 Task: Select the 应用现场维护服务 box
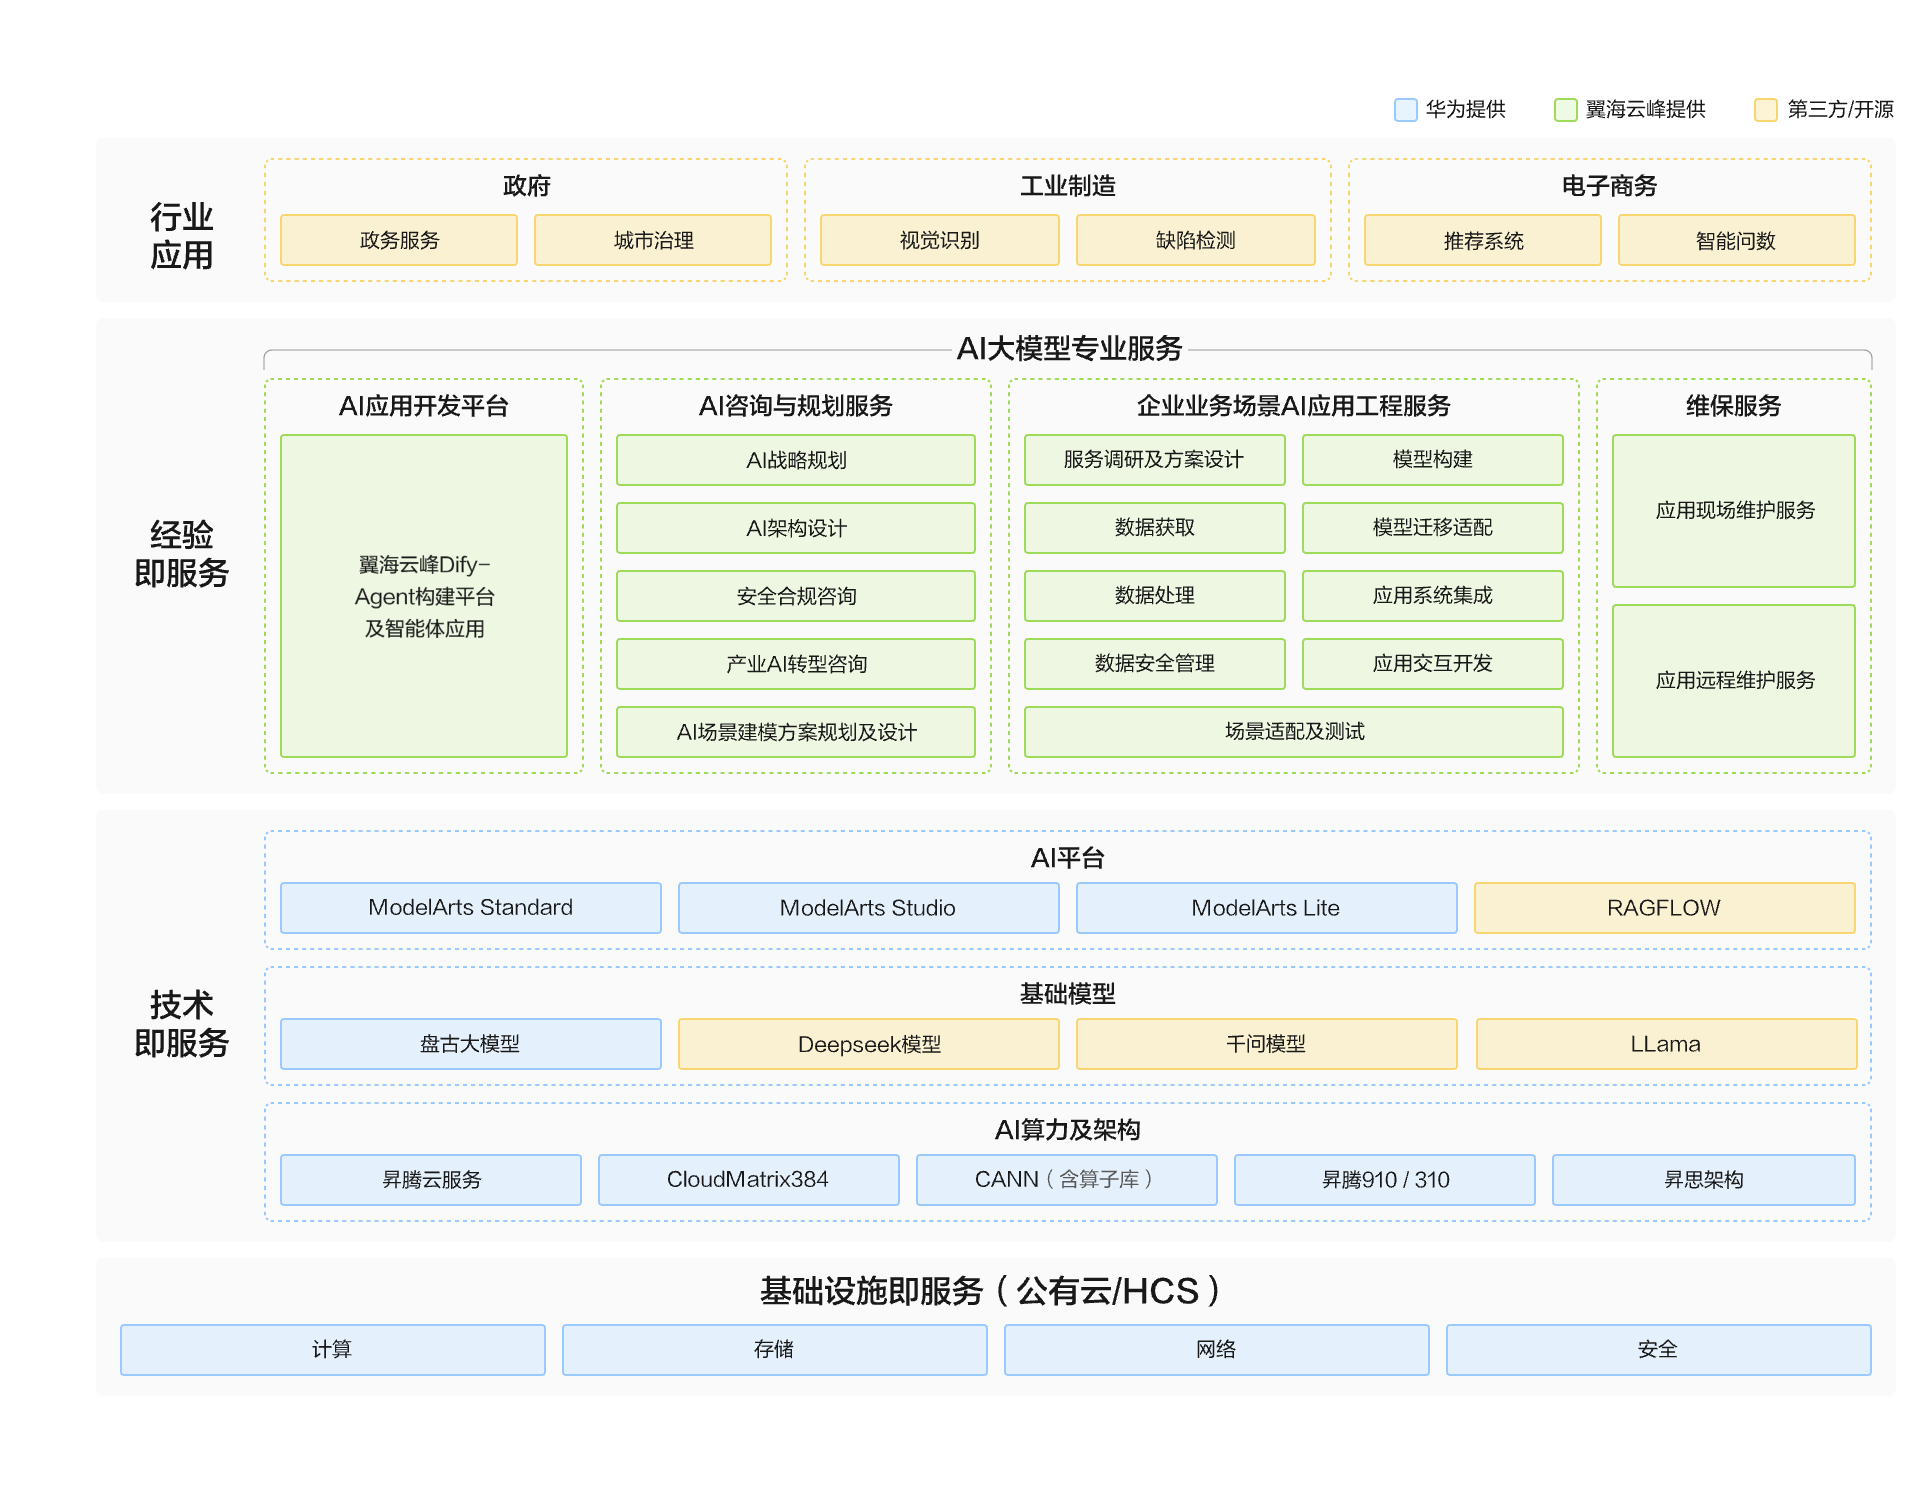click(x=1734, y=511)
